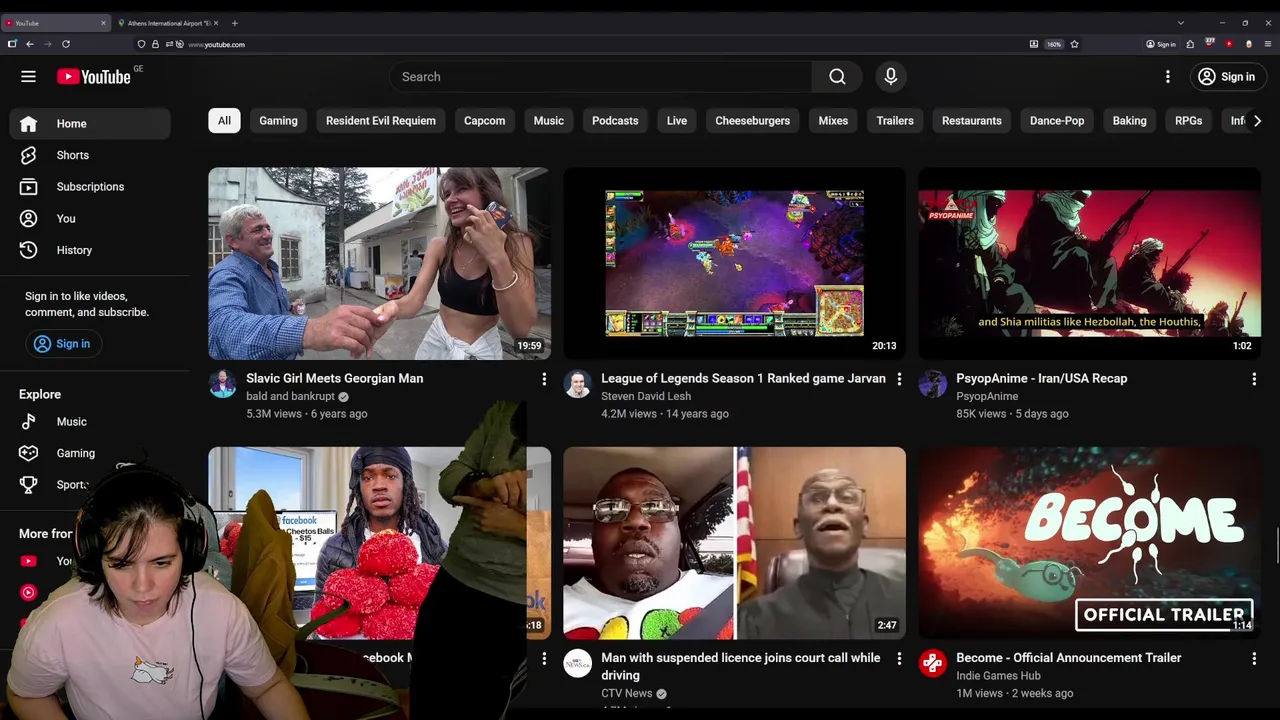
Task: Click the browser address bar URL
Action: 217,44
